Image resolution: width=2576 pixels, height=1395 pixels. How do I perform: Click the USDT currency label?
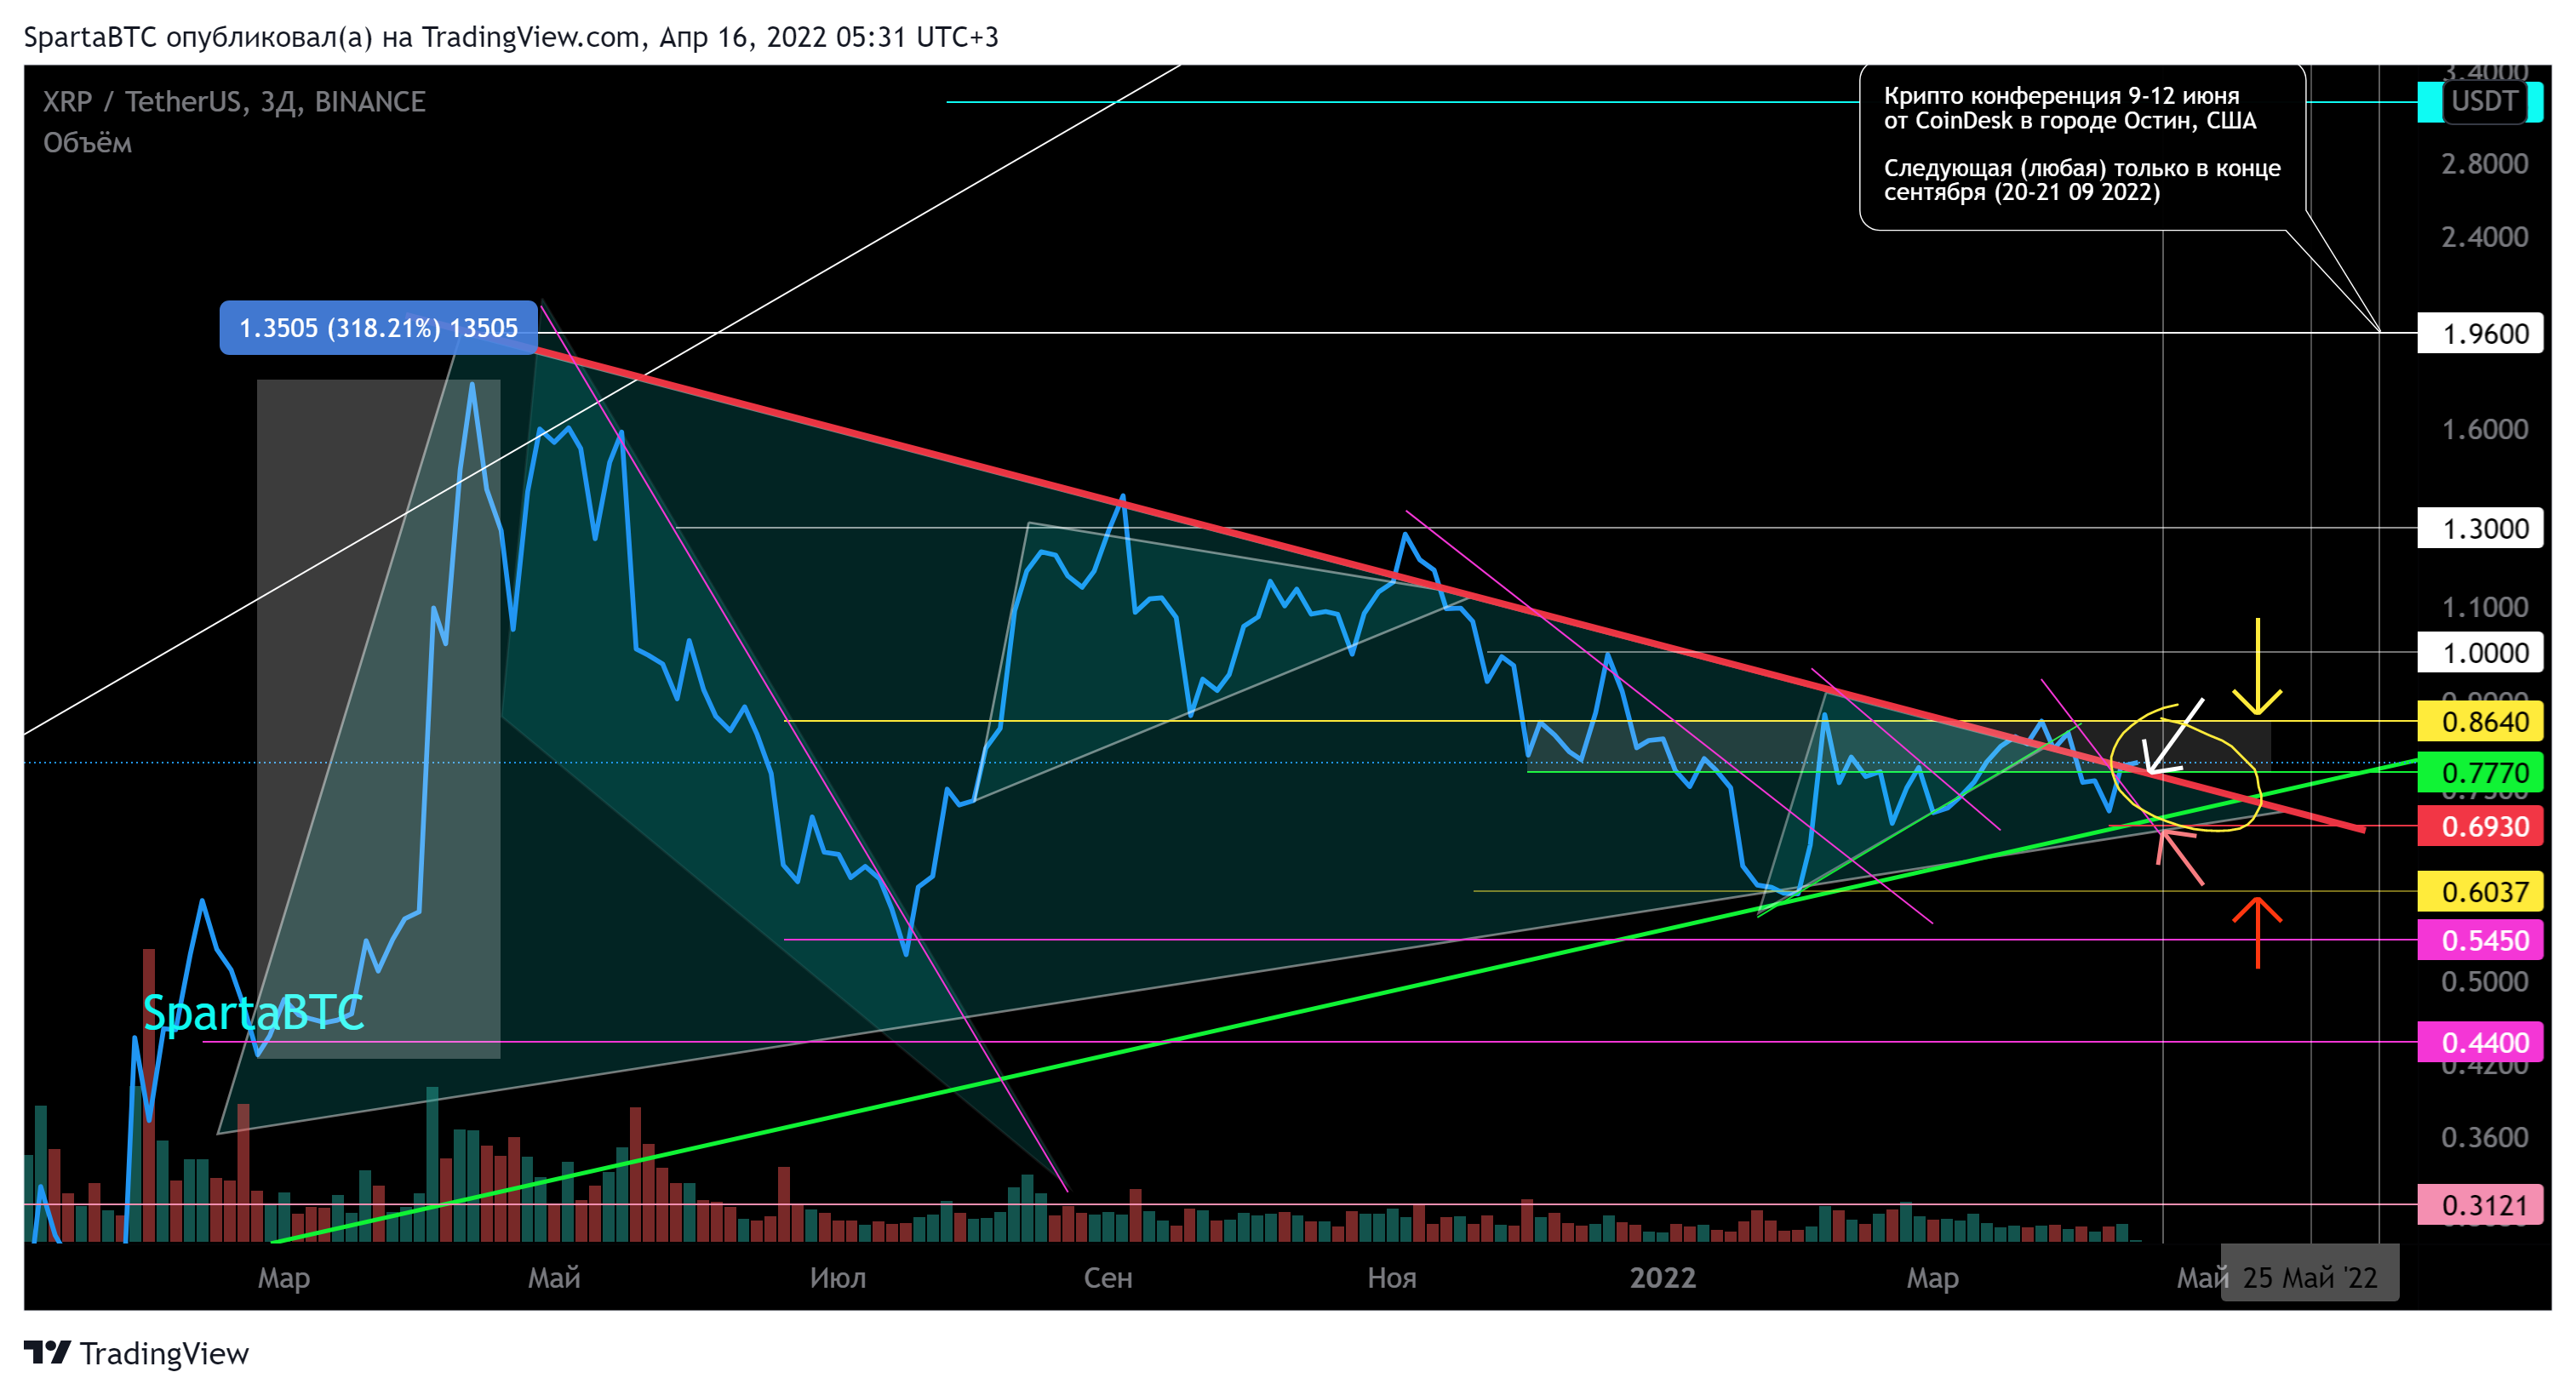point(2484,101)
